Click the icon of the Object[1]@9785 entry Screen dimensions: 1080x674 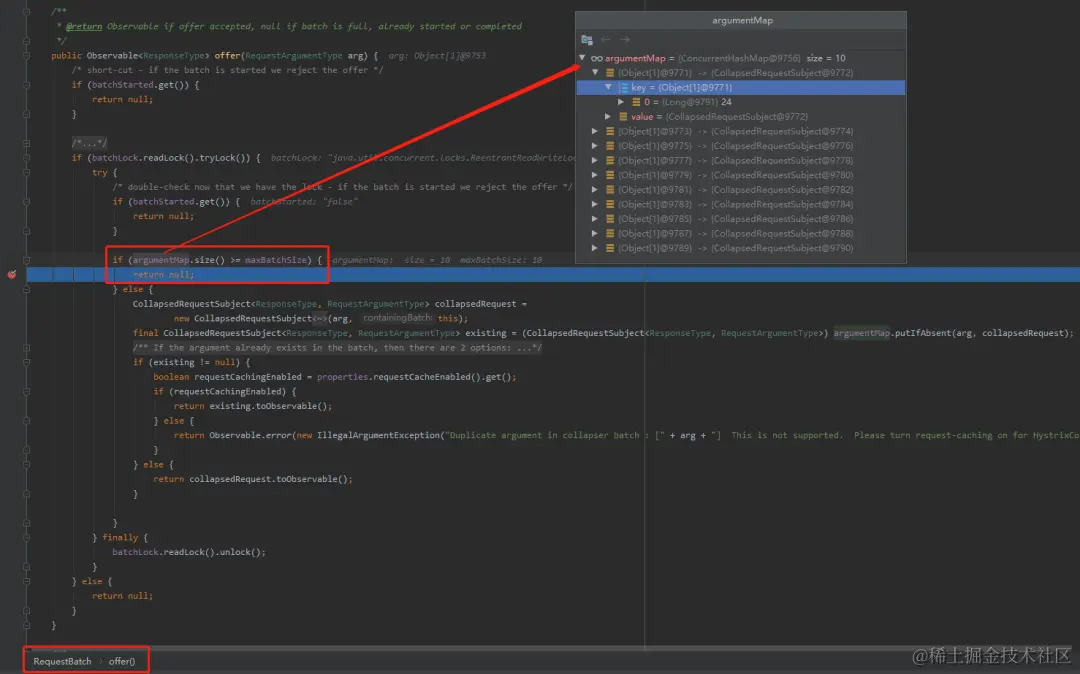610,219
